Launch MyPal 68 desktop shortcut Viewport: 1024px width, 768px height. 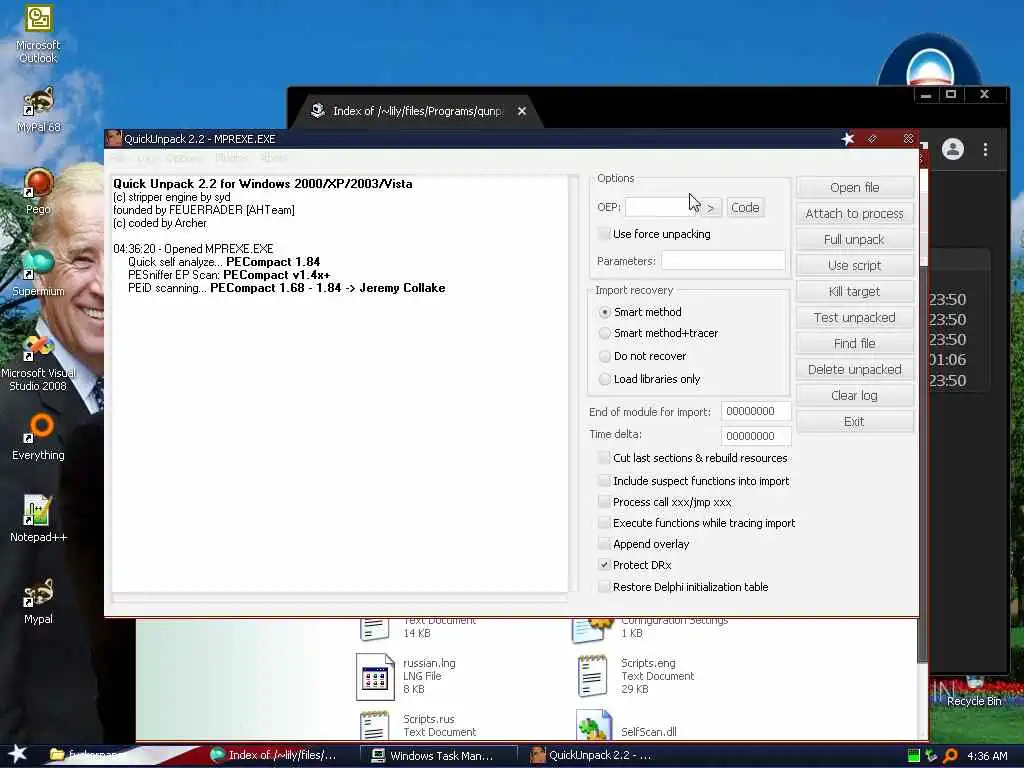(38, 108)
